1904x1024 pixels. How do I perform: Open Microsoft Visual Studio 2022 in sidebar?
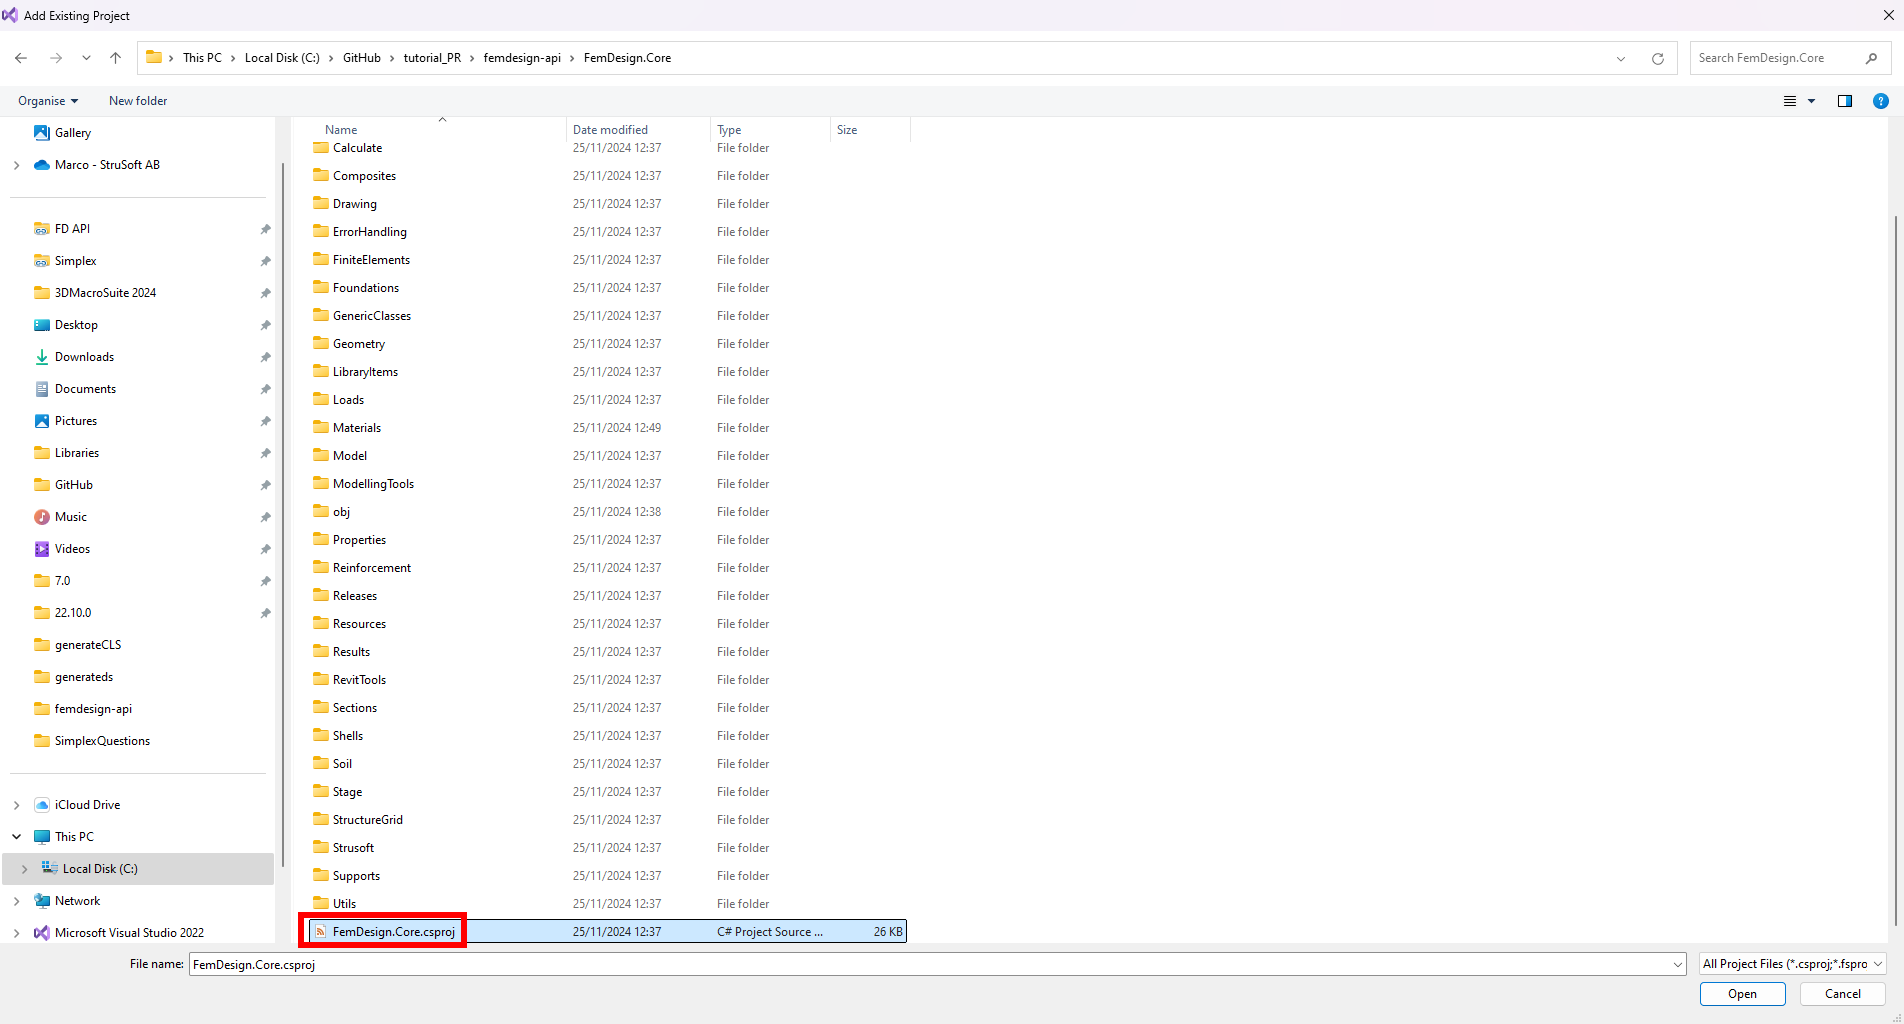[129, 933]
